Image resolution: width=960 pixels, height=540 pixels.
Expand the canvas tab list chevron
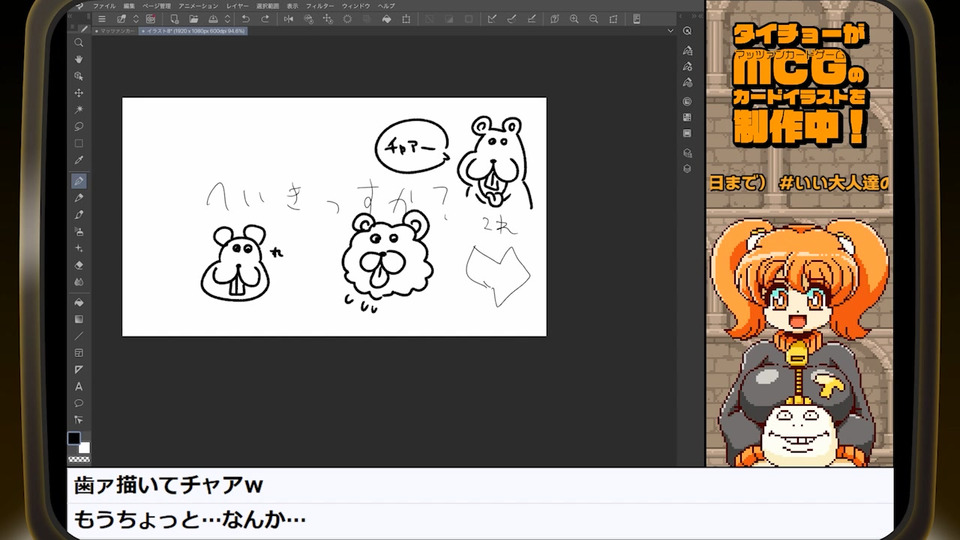(672, 31)
